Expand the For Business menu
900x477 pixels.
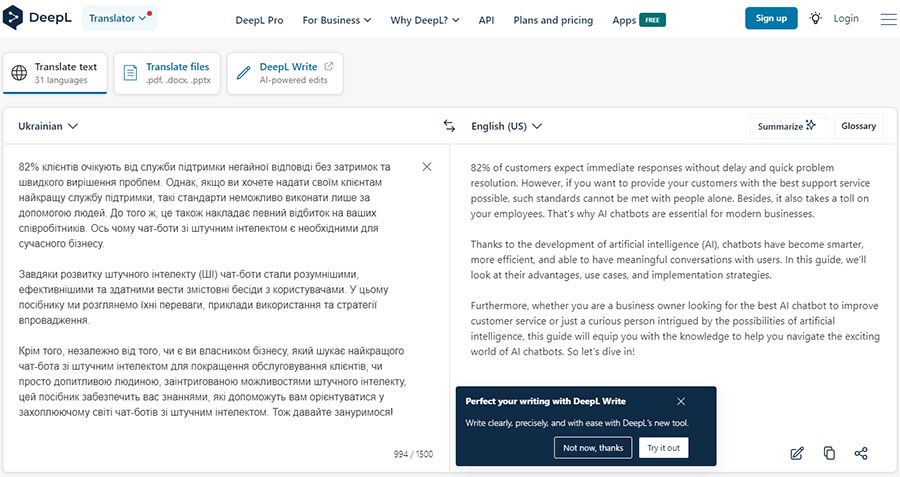337,20
